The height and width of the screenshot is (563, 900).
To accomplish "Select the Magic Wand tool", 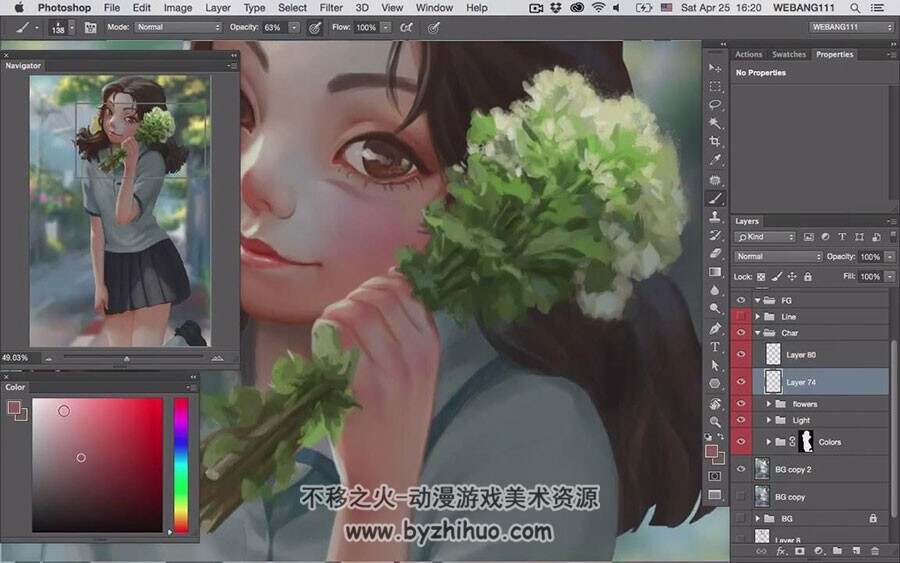I will [x=715, y=123].
